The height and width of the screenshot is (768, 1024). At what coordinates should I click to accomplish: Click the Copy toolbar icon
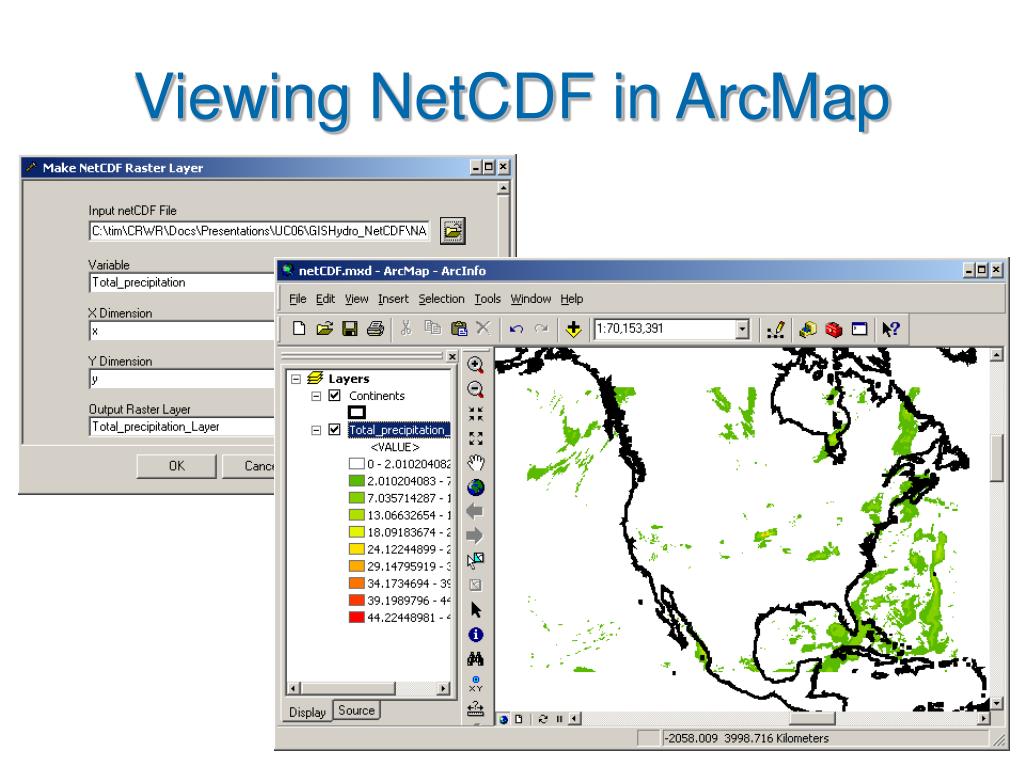(x=432, y=328)
